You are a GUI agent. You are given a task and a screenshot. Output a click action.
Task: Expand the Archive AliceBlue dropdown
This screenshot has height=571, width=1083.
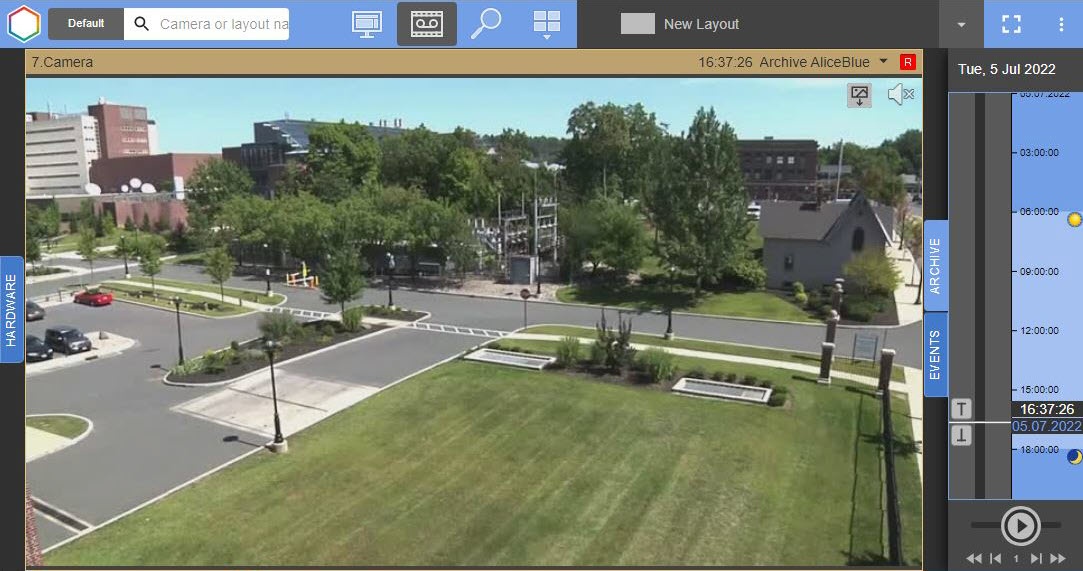(883, 62)
